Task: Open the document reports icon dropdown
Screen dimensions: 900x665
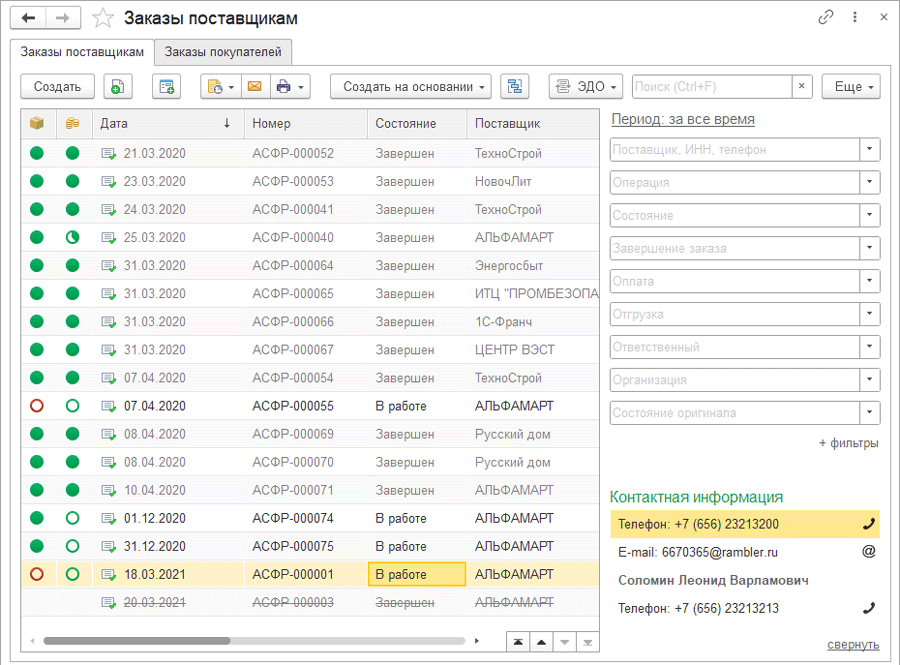Action: pyautogui.click(x=221, y=87)
